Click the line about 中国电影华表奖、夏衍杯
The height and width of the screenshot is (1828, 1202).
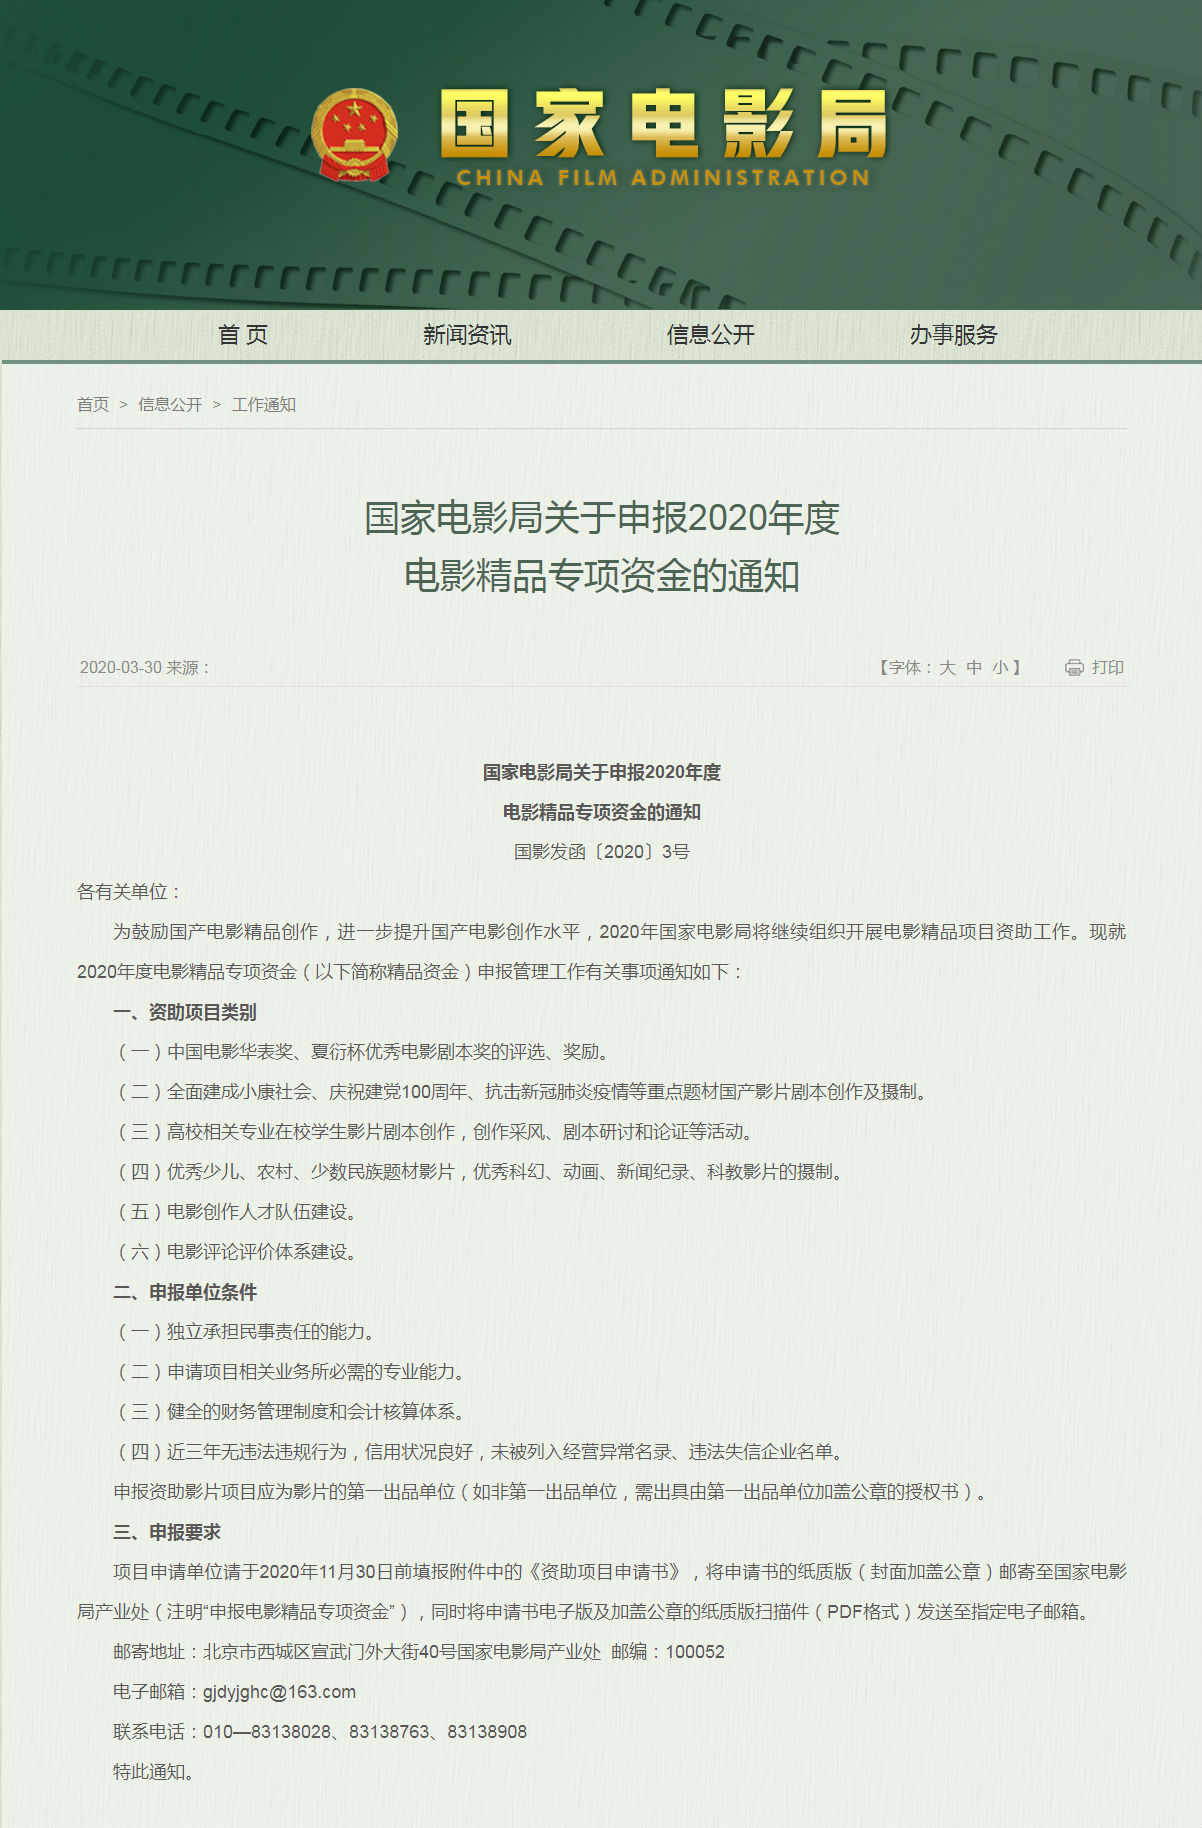363,1052
